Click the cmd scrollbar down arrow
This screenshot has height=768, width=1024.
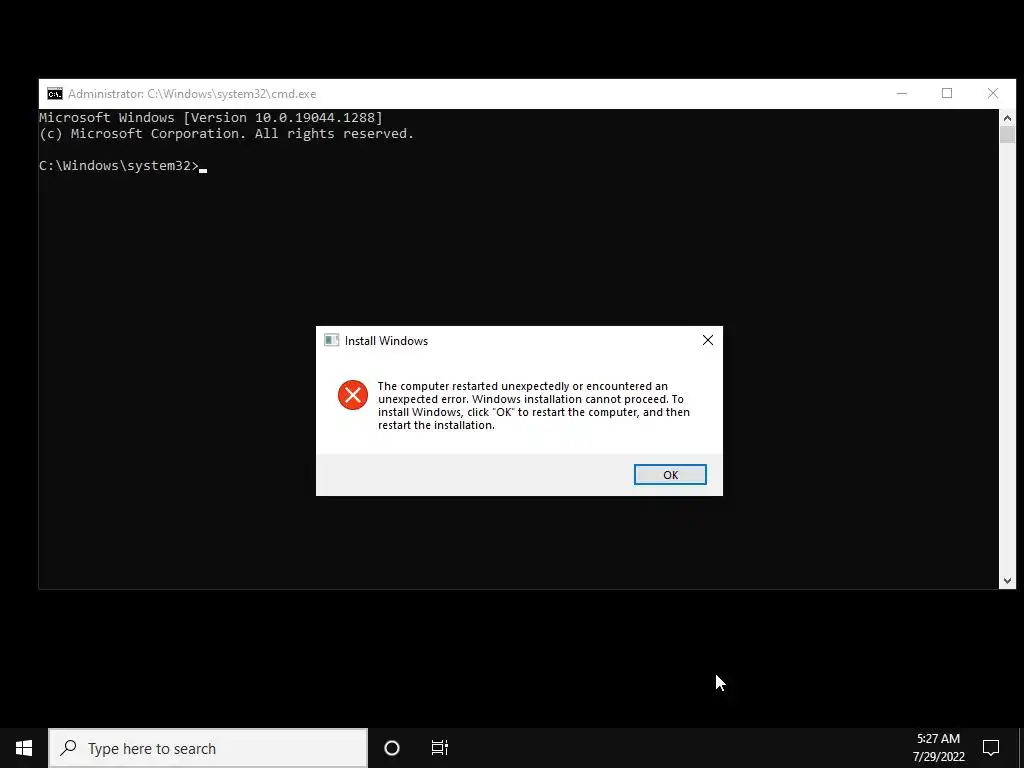pos(1007,581)
